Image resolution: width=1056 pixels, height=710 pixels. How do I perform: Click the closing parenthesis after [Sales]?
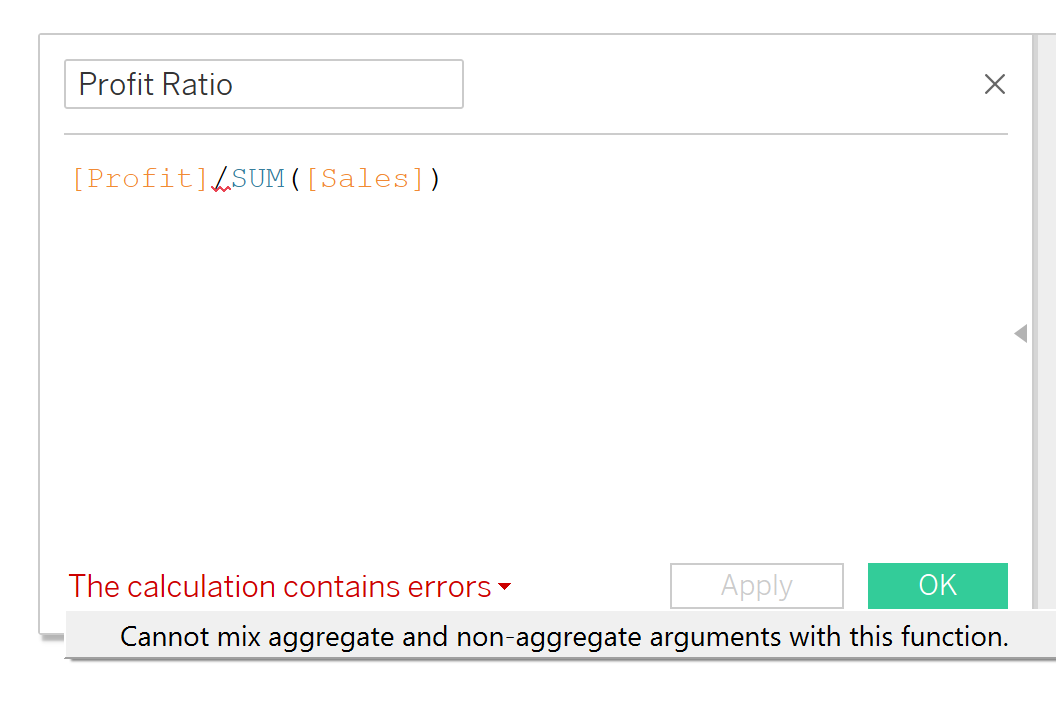pyautogui.click(x=436, y=178)
